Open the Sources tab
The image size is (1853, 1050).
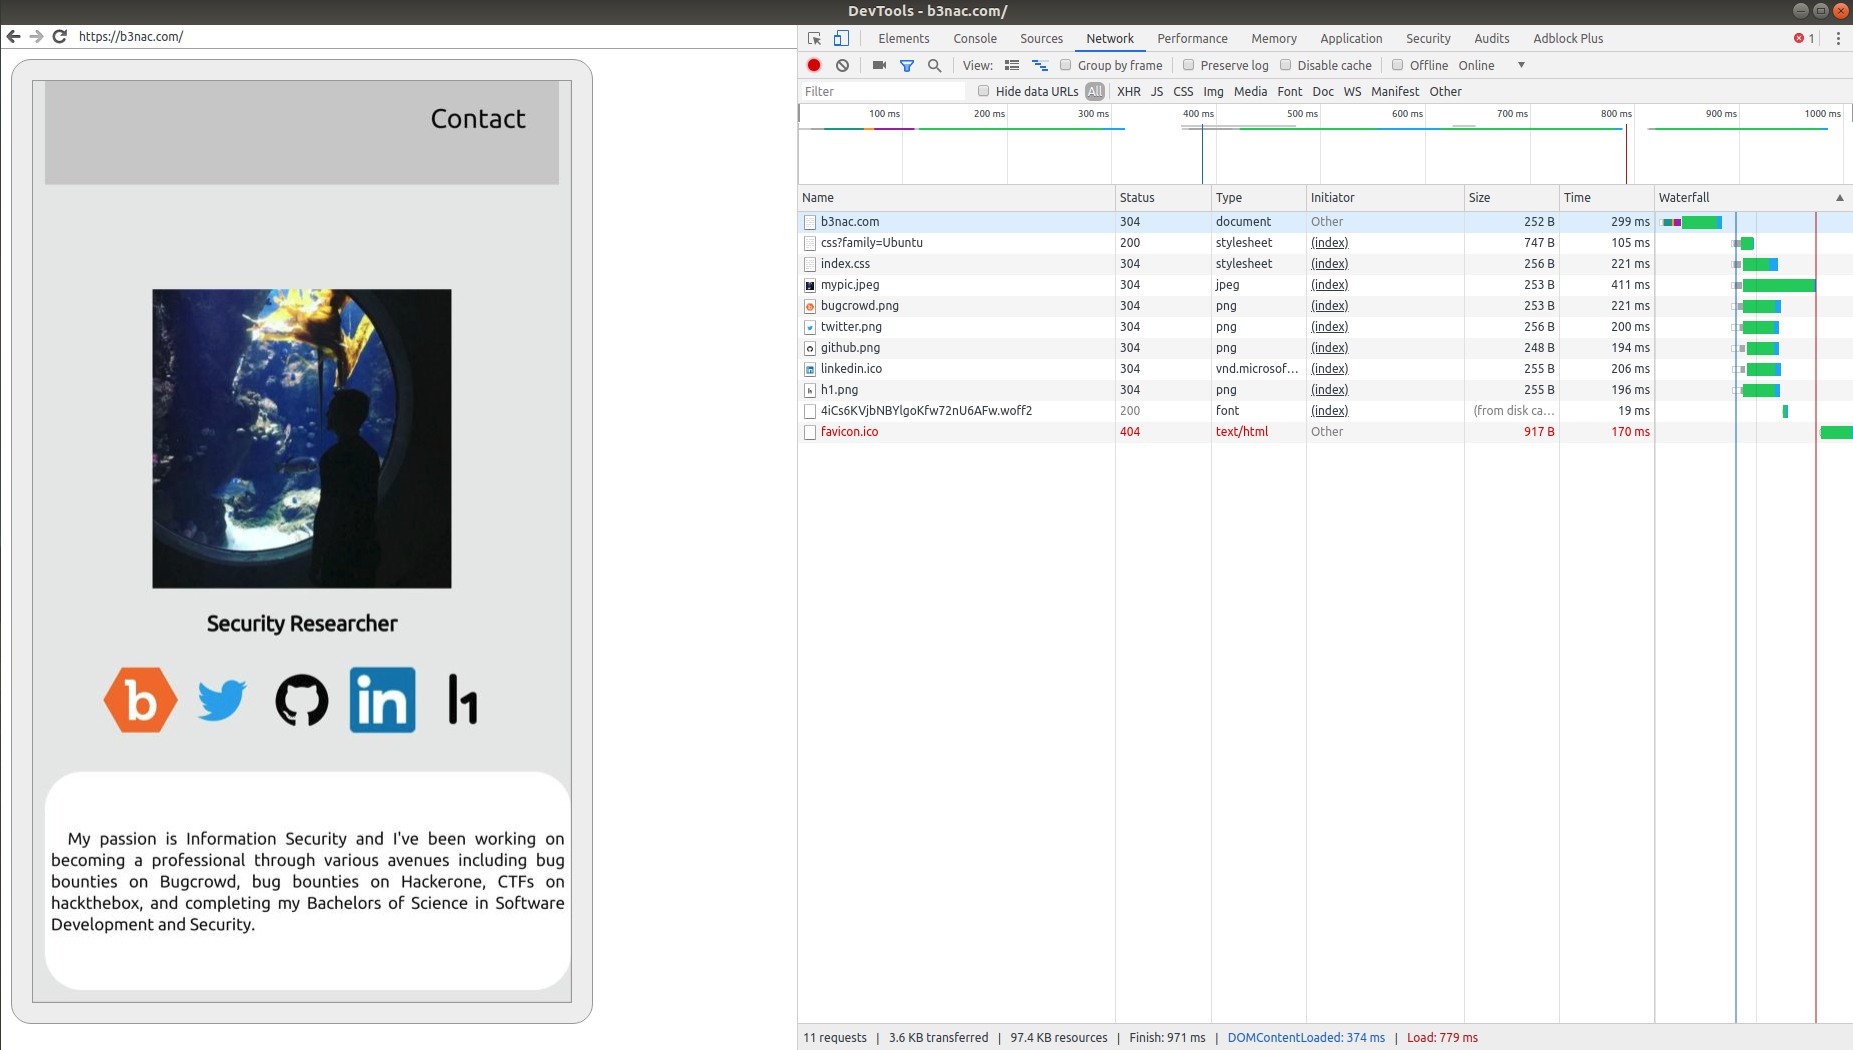click(x=1041, y=38)
